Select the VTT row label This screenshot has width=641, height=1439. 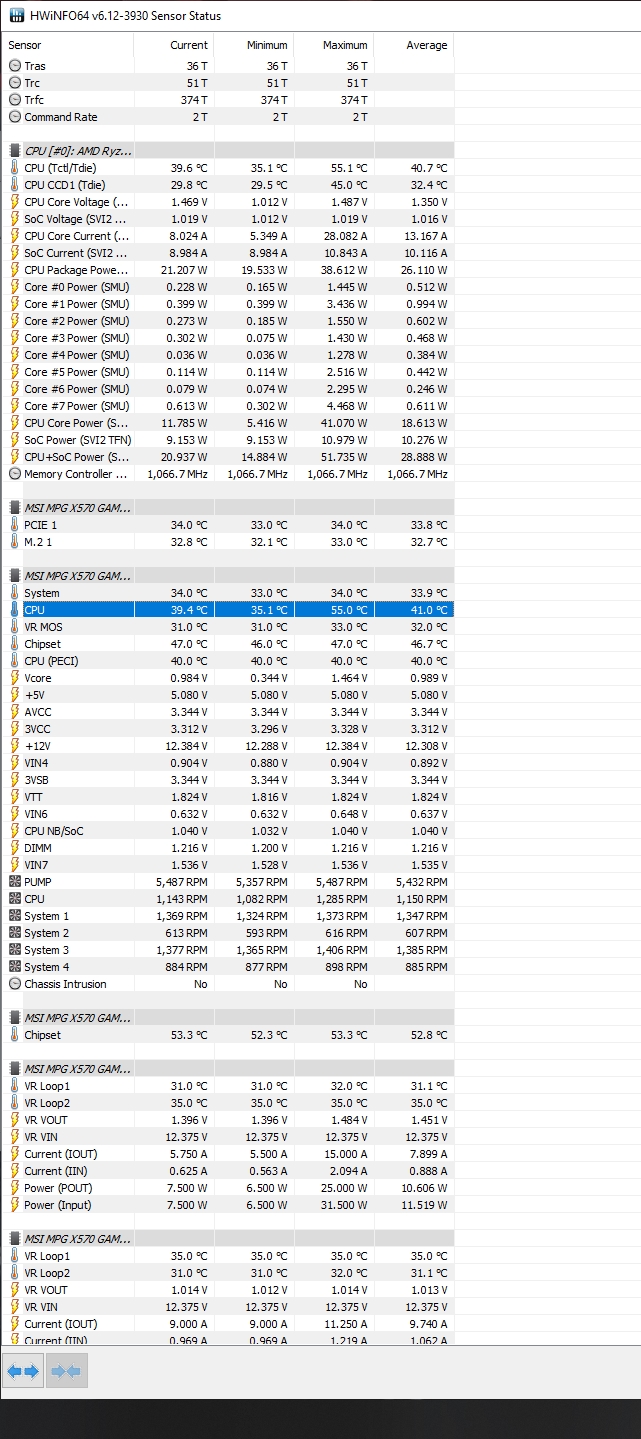tap(35, 797)
